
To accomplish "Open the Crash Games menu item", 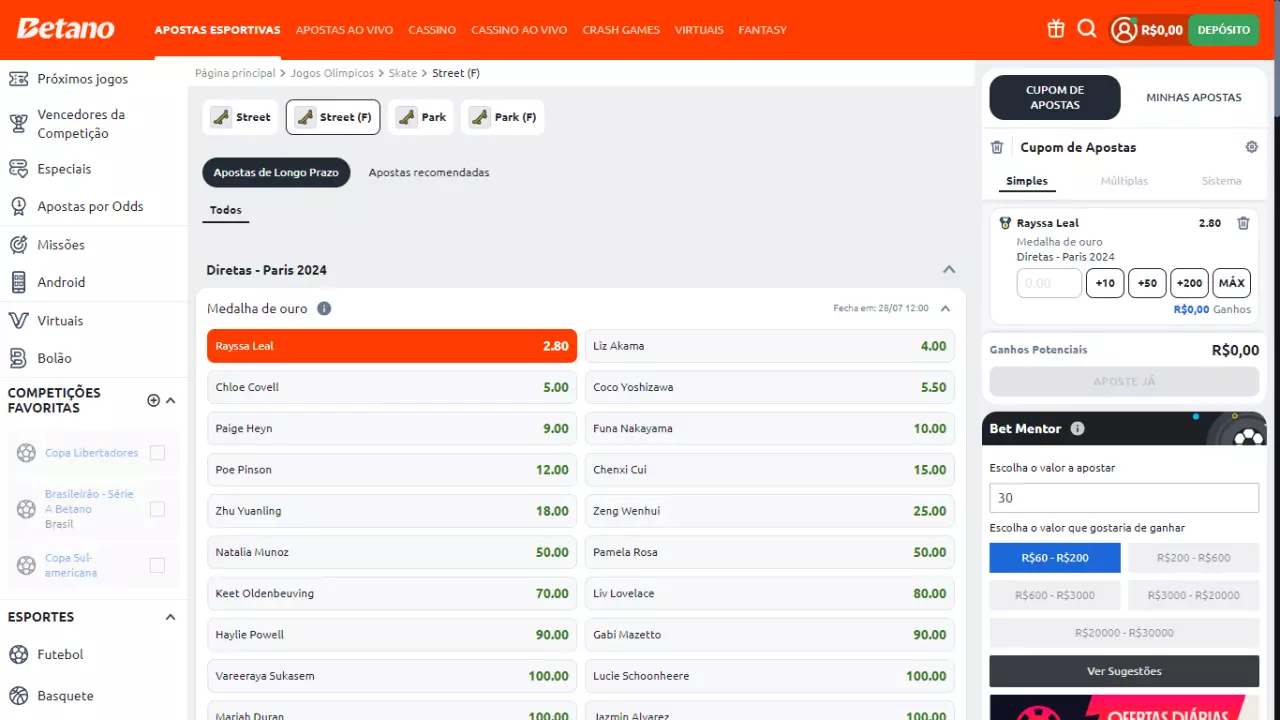I will click(x=621, y=30).
